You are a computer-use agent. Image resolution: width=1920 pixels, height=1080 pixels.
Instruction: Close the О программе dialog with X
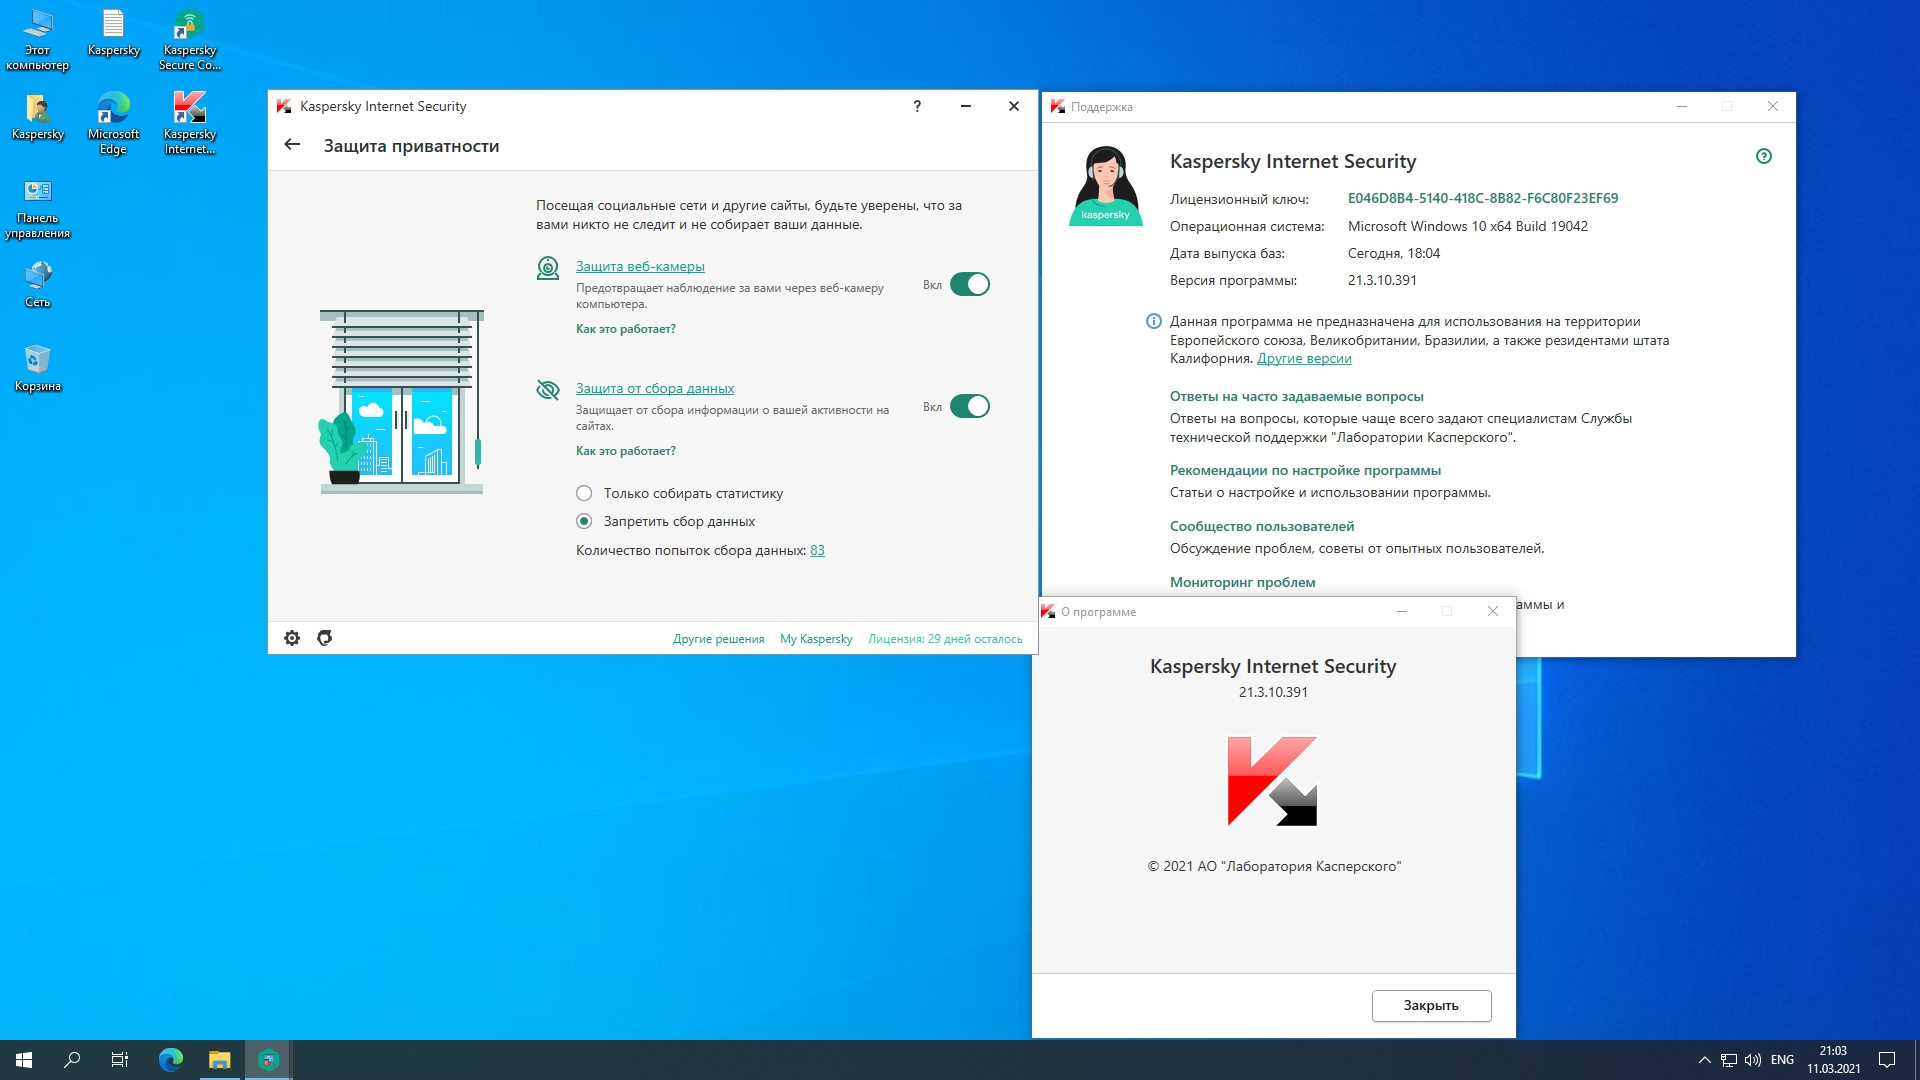point(1493,612)
